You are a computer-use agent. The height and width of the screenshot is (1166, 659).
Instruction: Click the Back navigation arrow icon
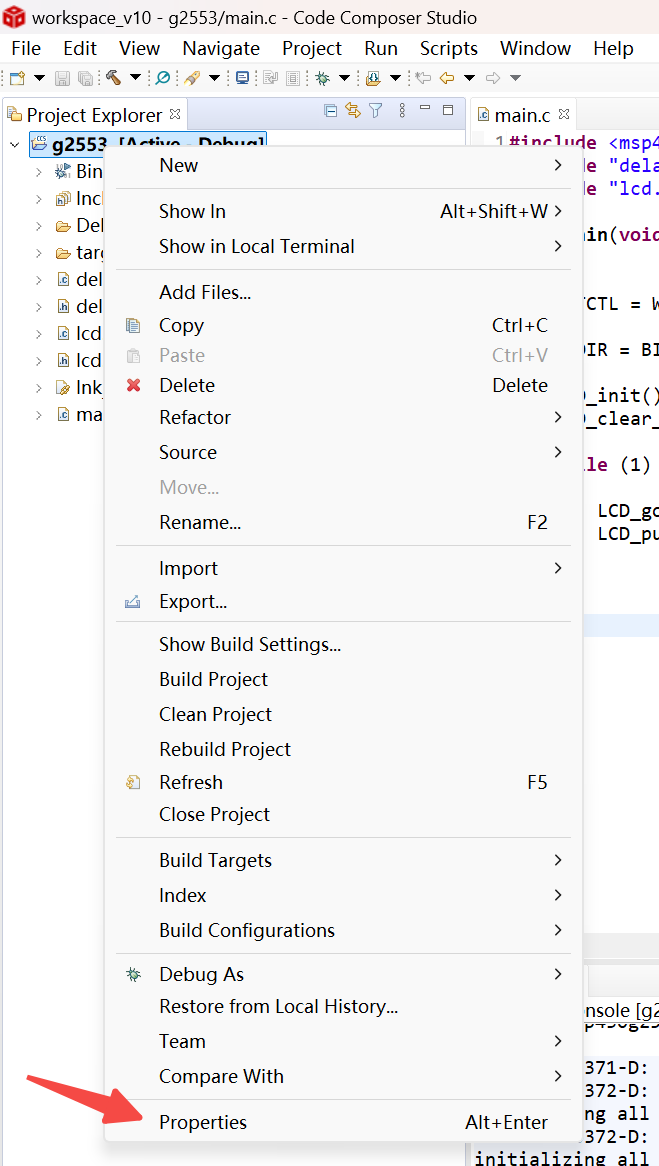tap(447, 77)
